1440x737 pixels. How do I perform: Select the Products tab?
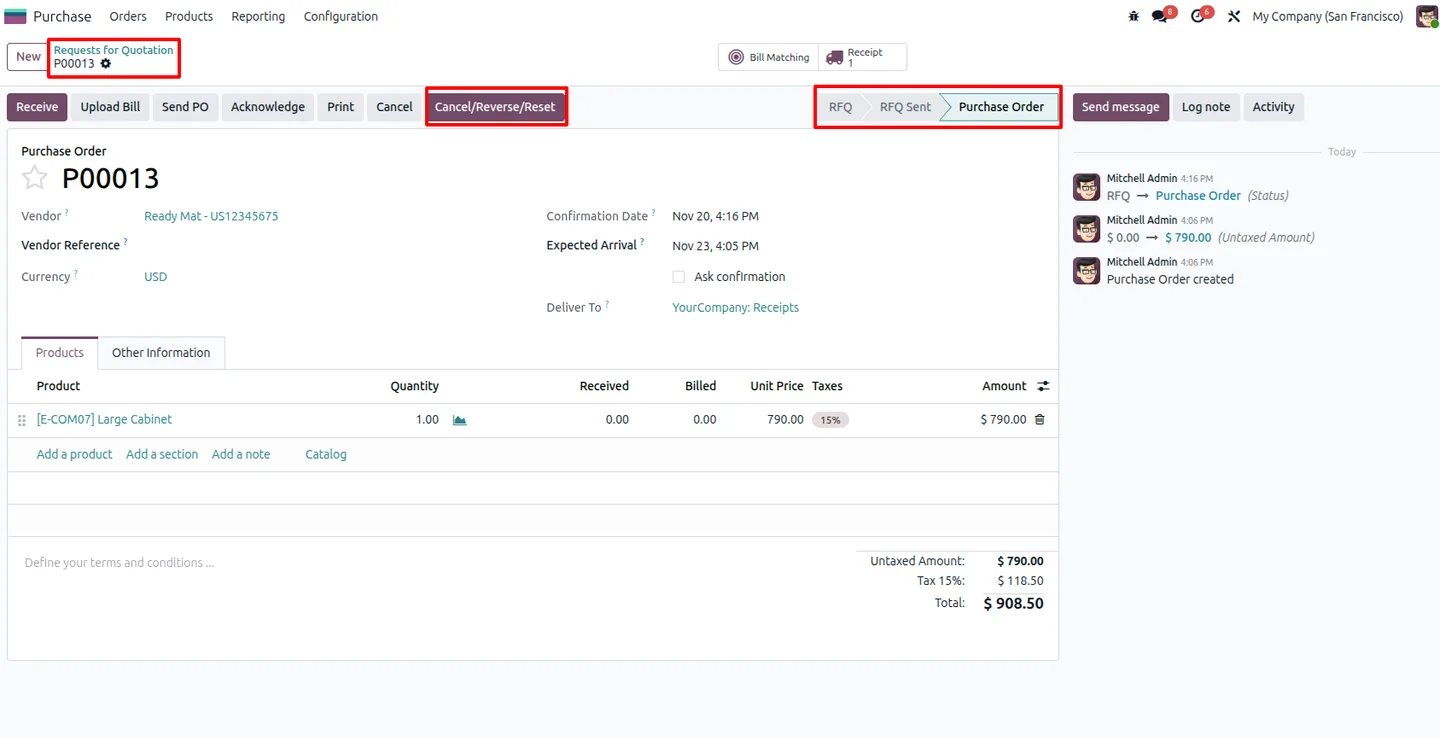coord(60,353)
